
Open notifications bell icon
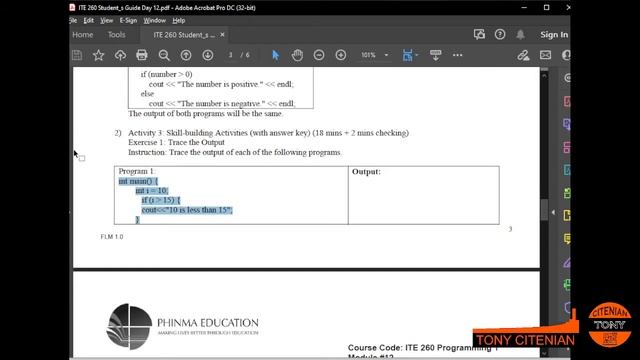pos(520,35)
